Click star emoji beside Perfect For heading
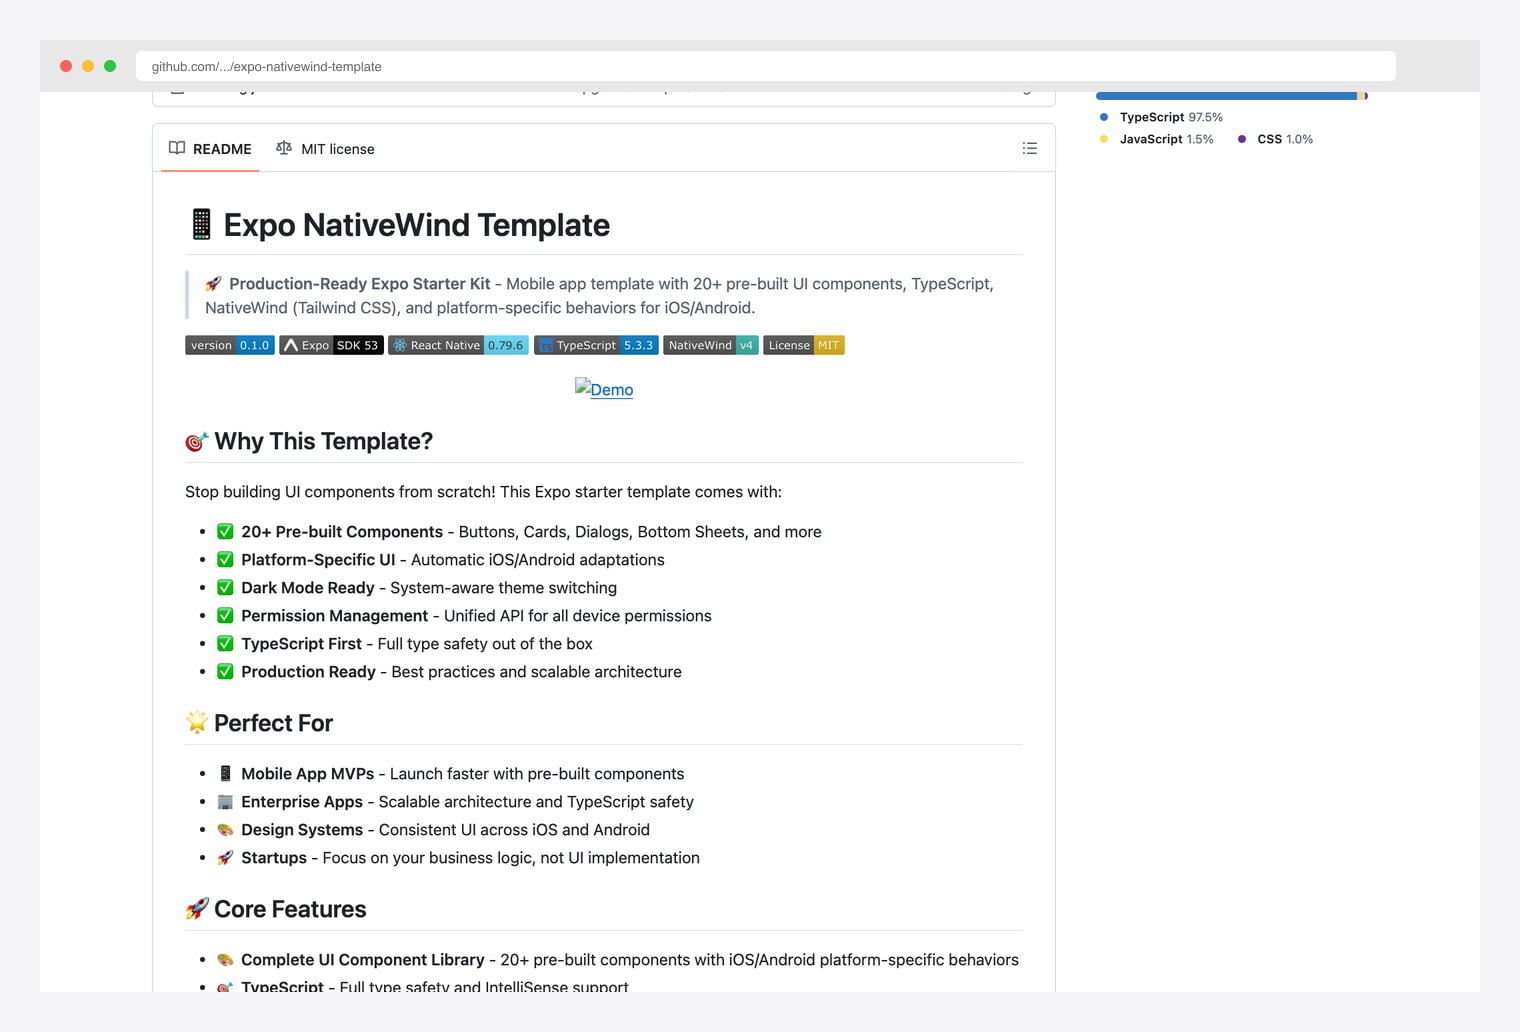 pyautogui.click(x=197, y=722)
